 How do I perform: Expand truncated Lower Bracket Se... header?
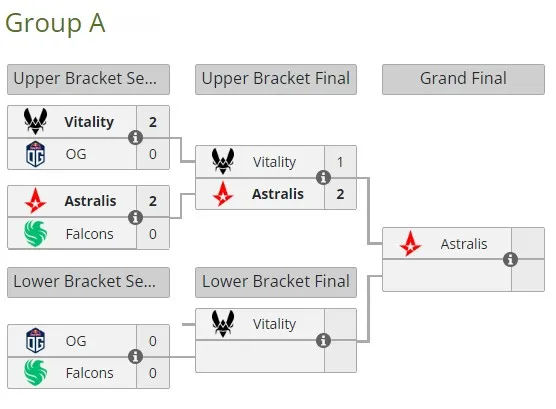click(88, 282)
